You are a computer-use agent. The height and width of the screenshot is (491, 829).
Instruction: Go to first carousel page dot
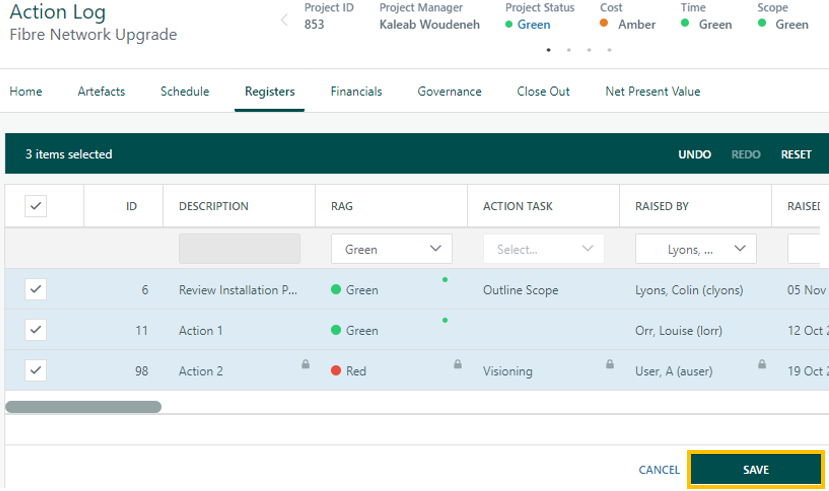click(x=549, y=50)
